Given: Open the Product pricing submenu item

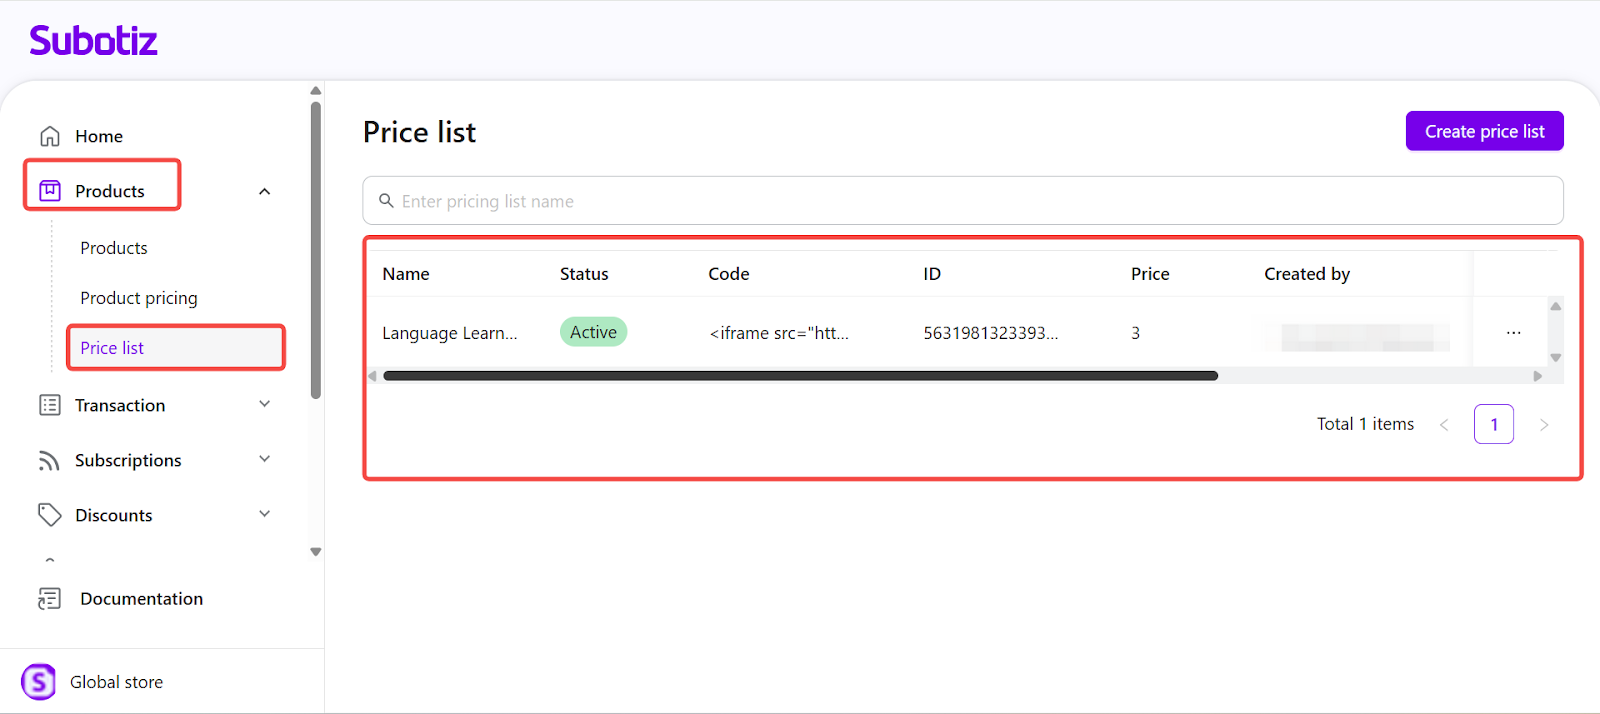Looking at the screenshot, I should point(139,298).
